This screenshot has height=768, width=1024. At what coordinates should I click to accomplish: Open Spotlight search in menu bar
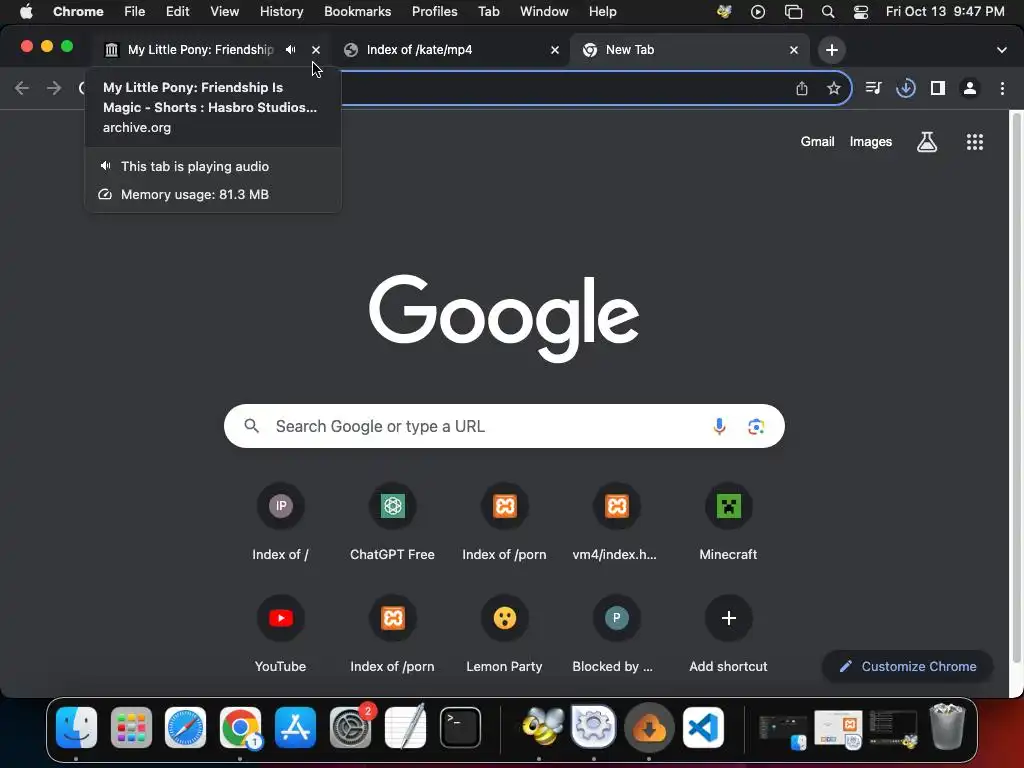click(827, 12)
